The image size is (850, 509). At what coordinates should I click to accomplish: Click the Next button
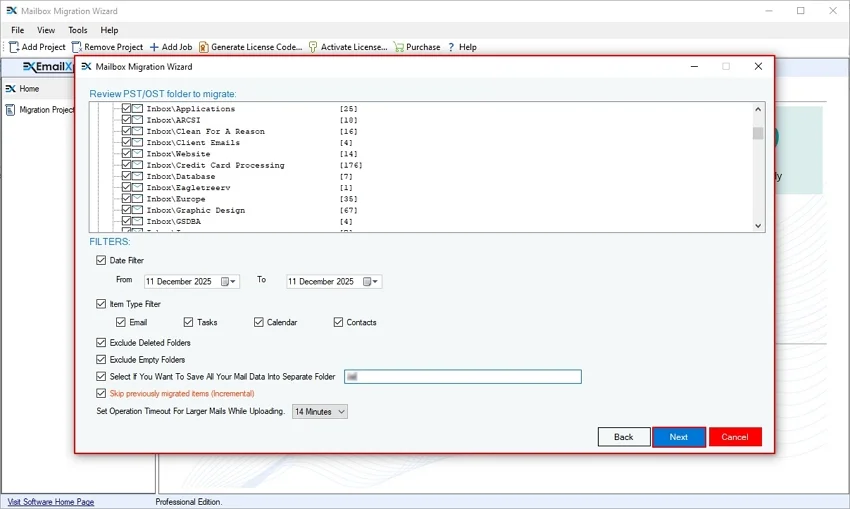679,437
